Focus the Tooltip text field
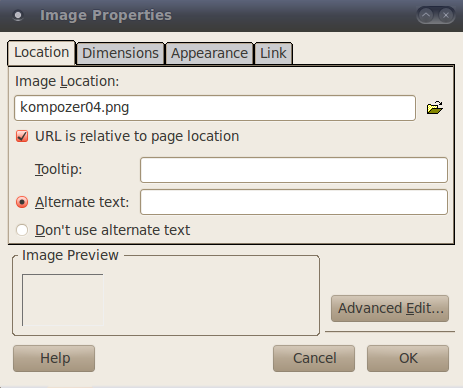Viewport: 463px width, 388px height. 294,170
